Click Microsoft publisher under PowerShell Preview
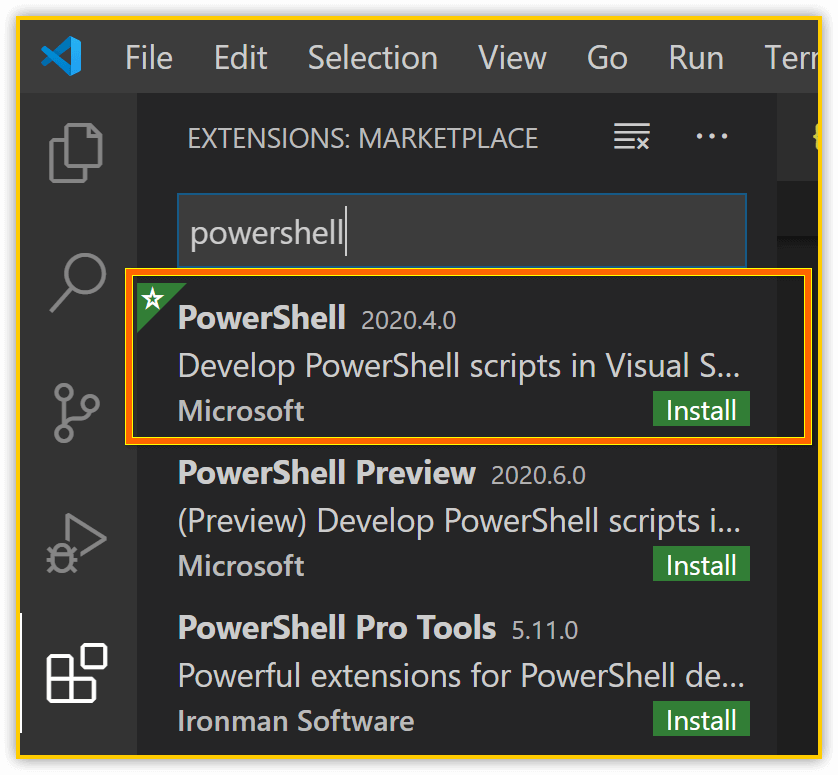The image size is (838, 775). click(241, 565)
